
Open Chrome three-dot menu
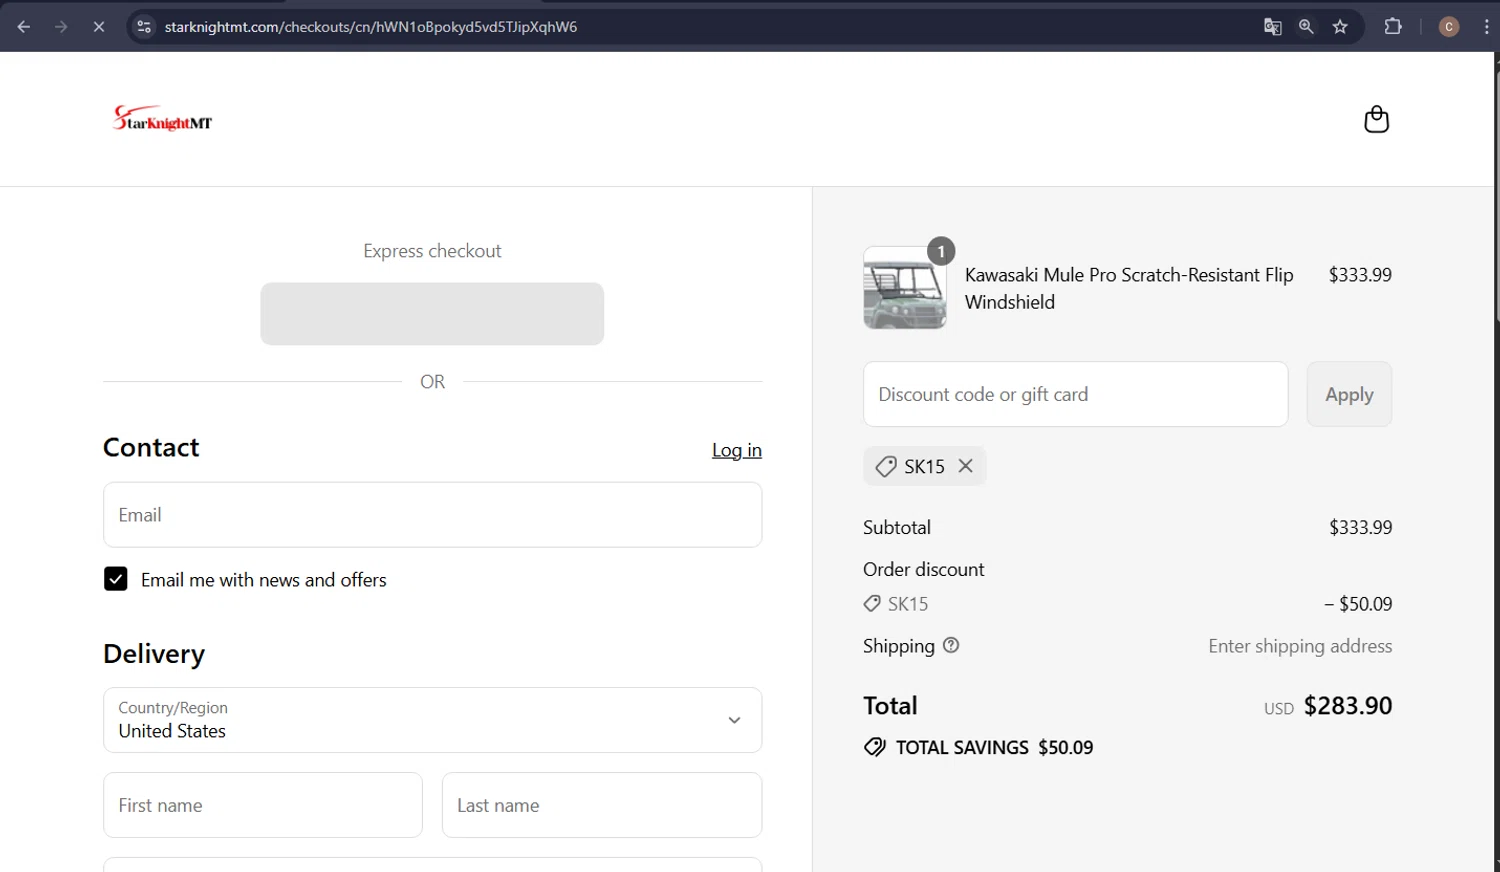coord(1486,27)
